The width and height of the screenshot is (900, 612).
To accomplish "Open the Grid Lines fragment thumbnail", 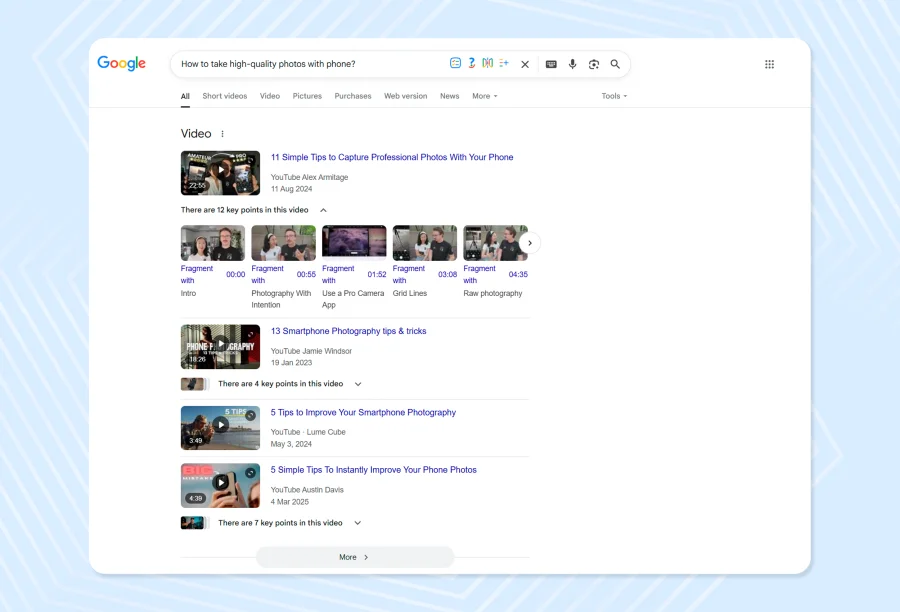I will [425, 243].
